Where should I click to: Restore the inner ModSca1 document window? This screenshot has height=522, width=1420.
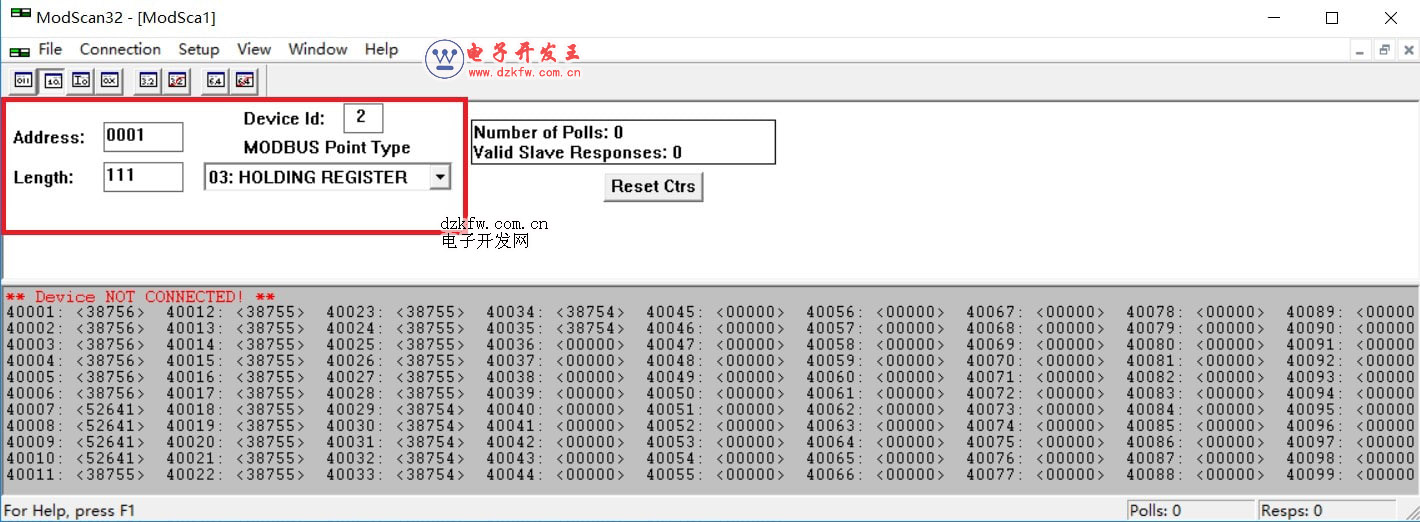1385,50
